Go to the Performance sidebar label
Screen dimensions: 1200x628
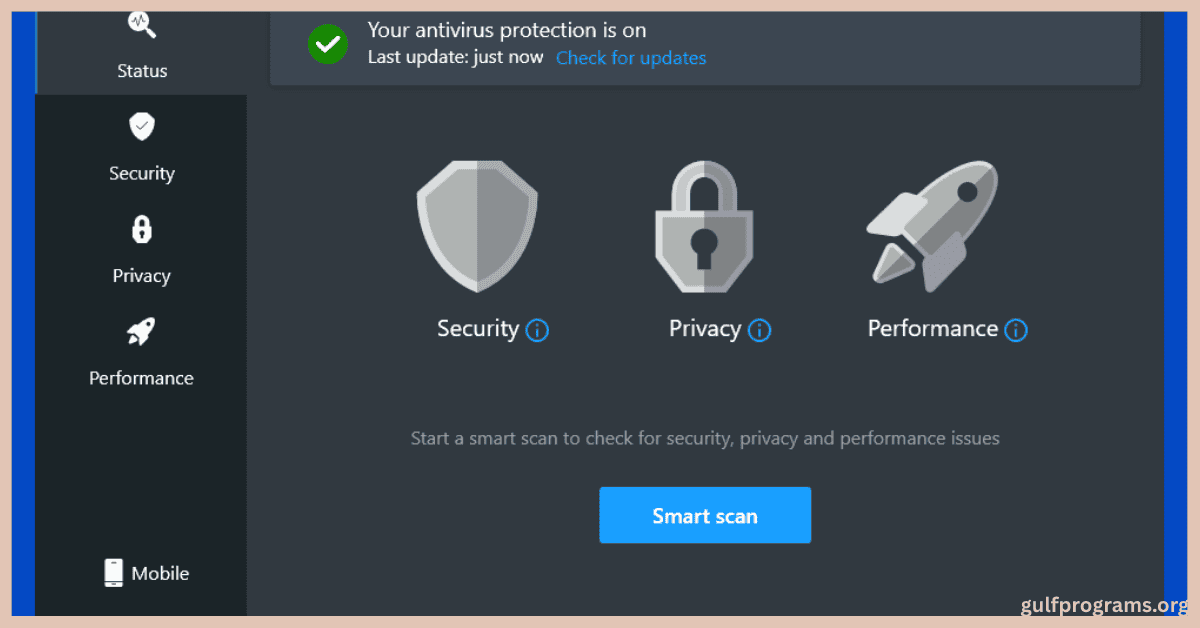(141, 378)
